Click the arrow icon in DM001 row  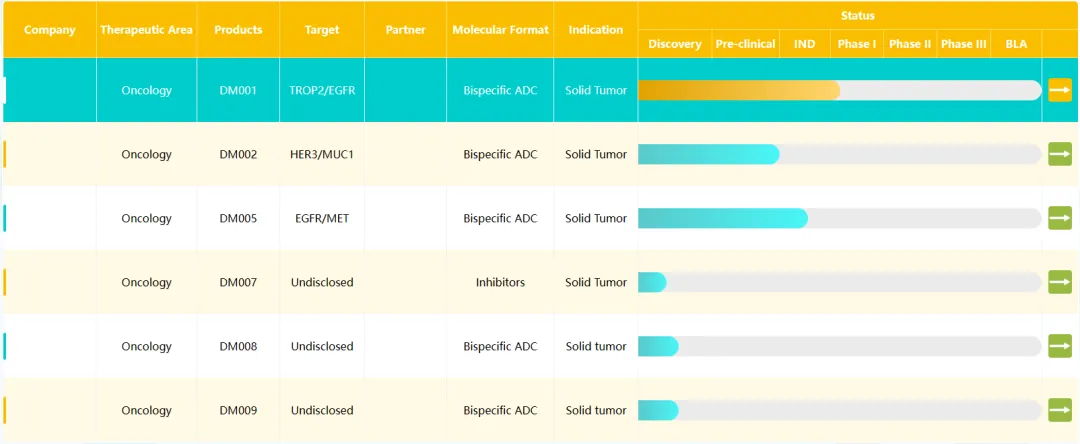click(x=1059, y=90)
